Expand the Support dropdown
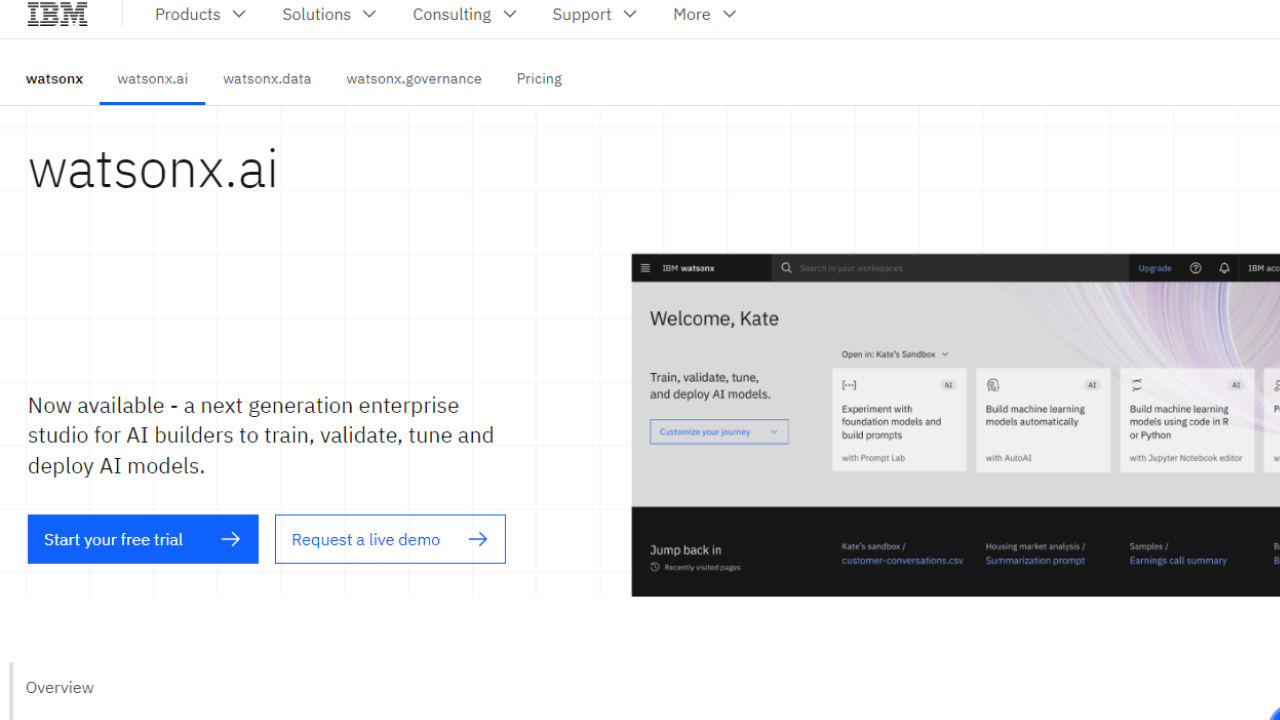1280x720 pixels. [594, 14]
